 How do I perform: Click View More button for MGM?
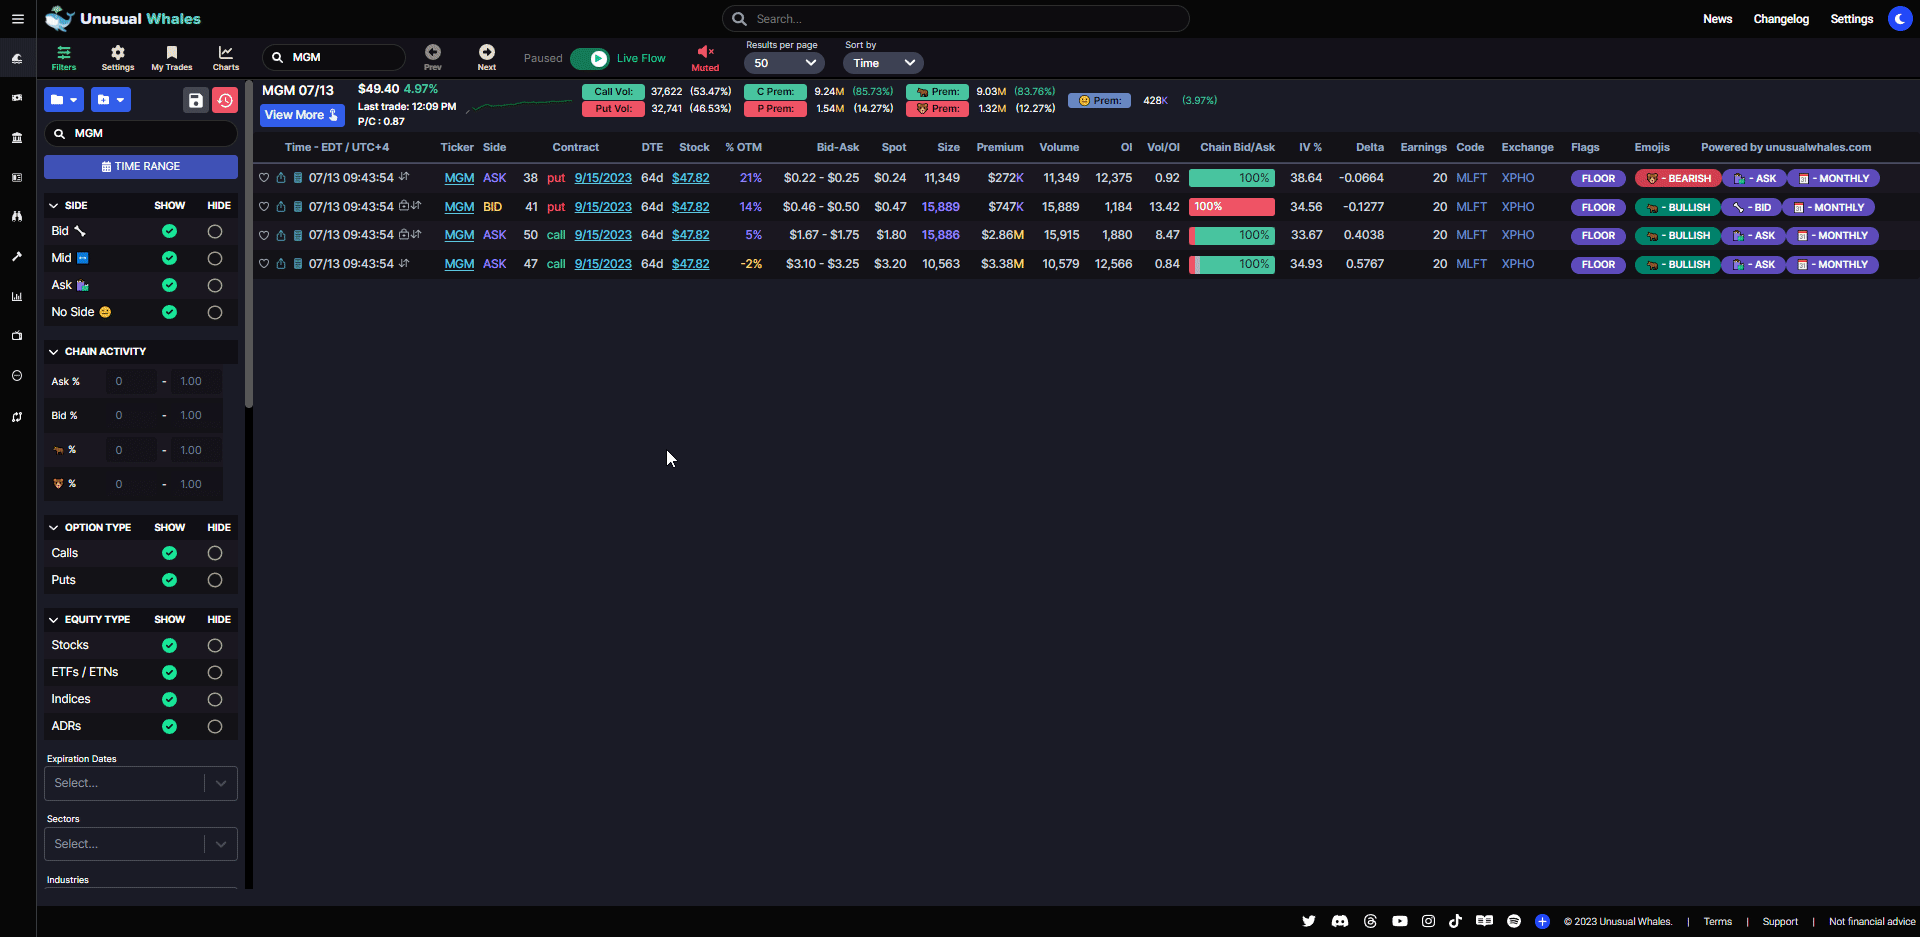click(x=302, y=115)
